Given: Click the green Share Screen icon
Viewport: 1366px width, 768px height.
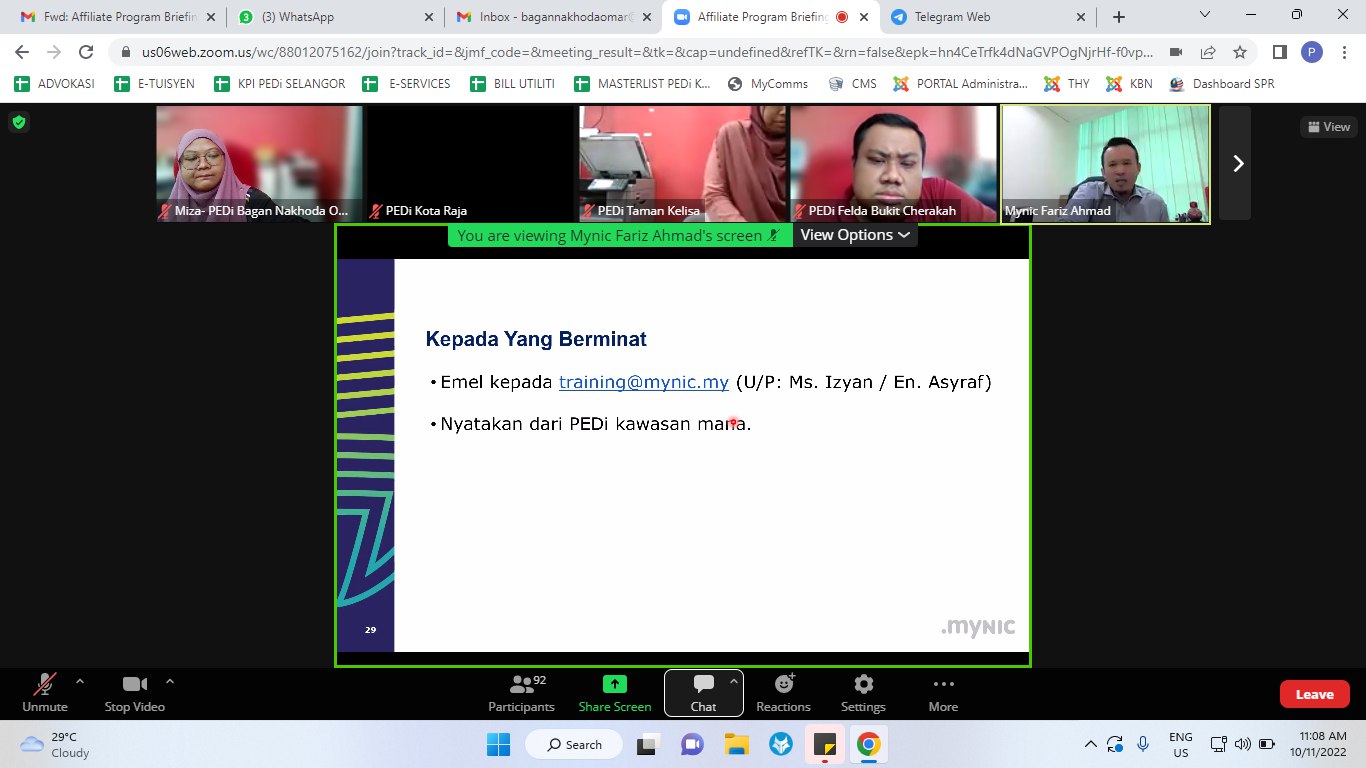Looking at the screenshot, I should (x=614, y=685).
